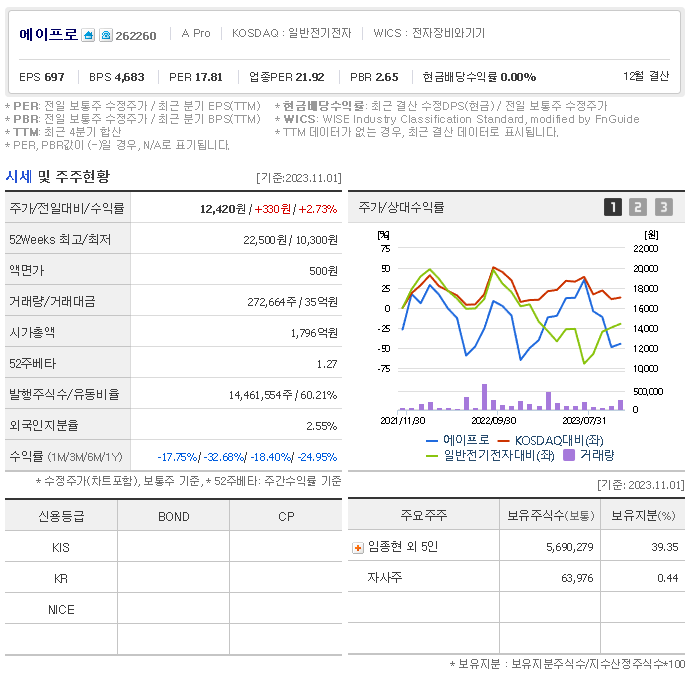Click the telephone icon beside code 262260

point(106,35)
